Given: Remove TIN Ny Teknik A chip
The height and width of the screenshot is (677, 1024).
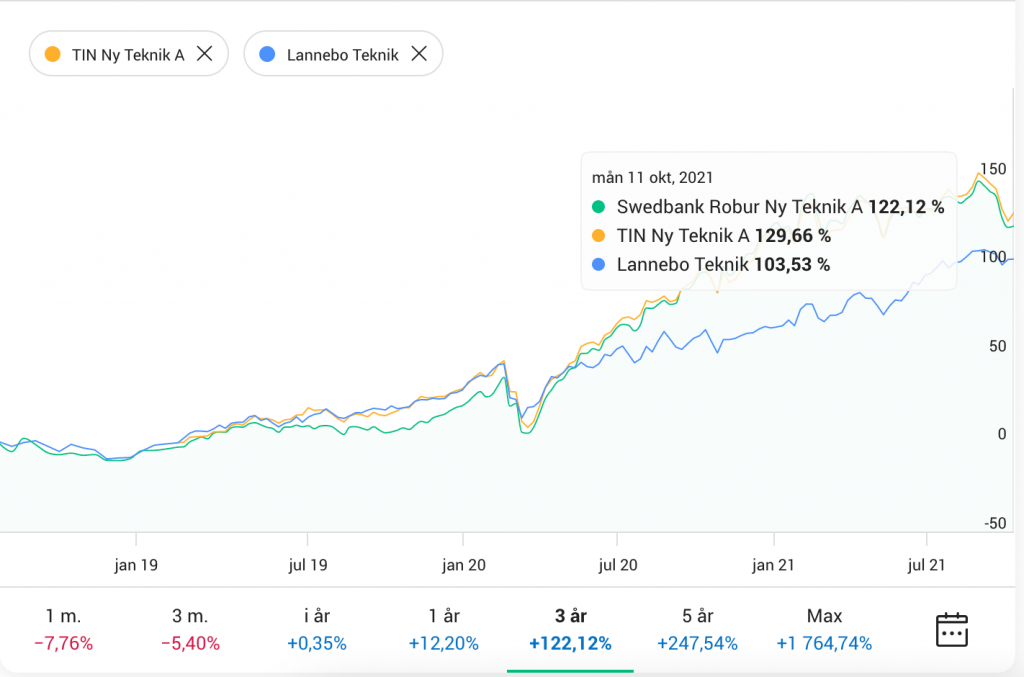Looking at the screenshot, I should [x=204, y=54].
